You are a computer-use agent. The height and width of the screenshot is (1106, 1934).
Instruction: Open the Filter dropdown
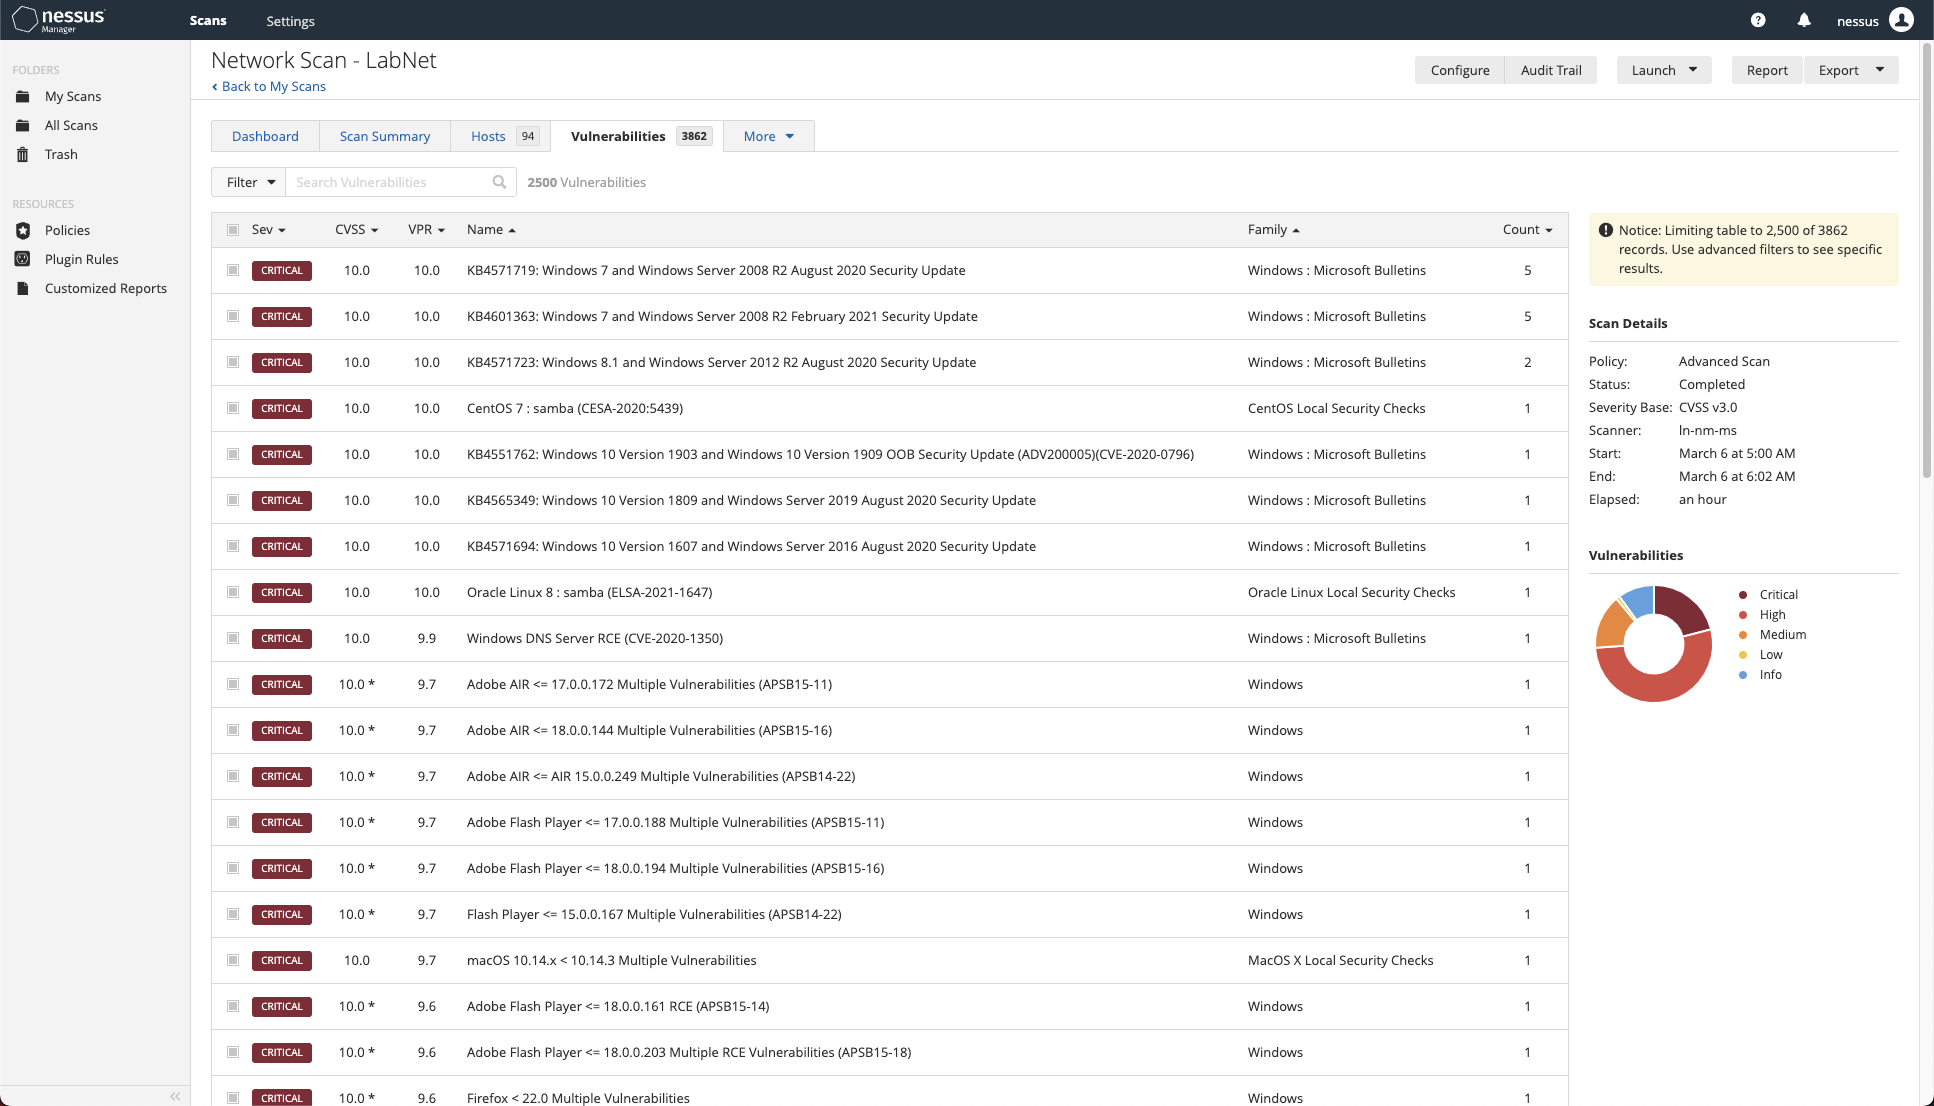pyautogui.click(x=249, y=182)
